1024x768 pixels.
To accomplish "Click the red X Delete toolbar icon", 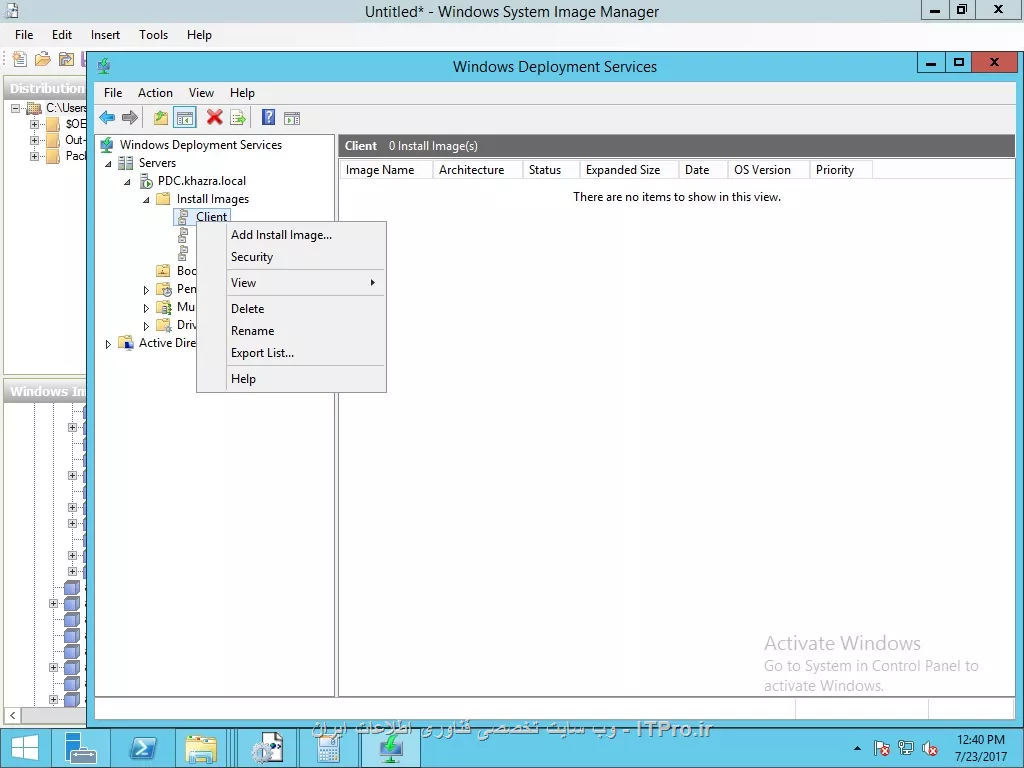I will click(214, 118).
